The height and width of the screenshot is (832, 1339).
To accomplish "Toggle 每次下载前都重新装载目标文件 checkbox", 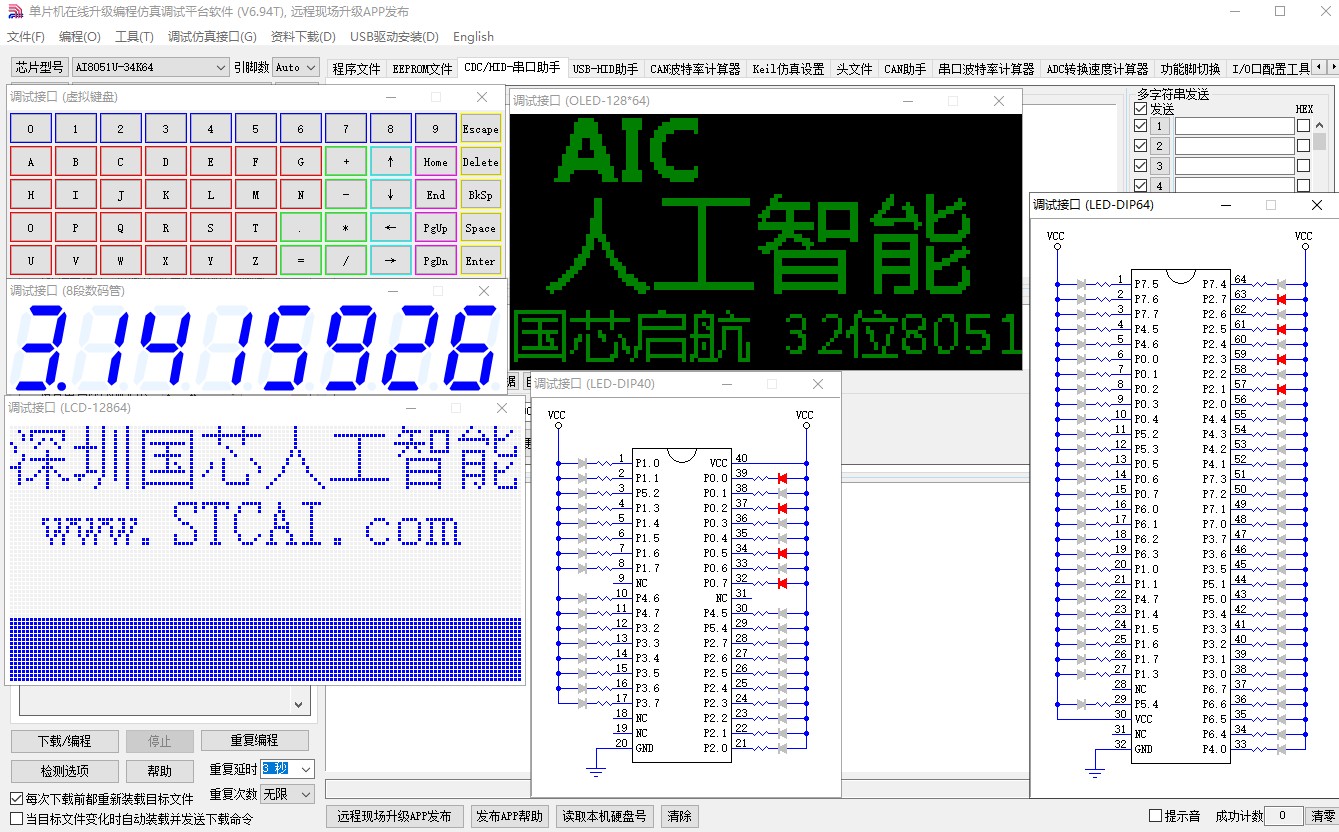I will [16, 799].
